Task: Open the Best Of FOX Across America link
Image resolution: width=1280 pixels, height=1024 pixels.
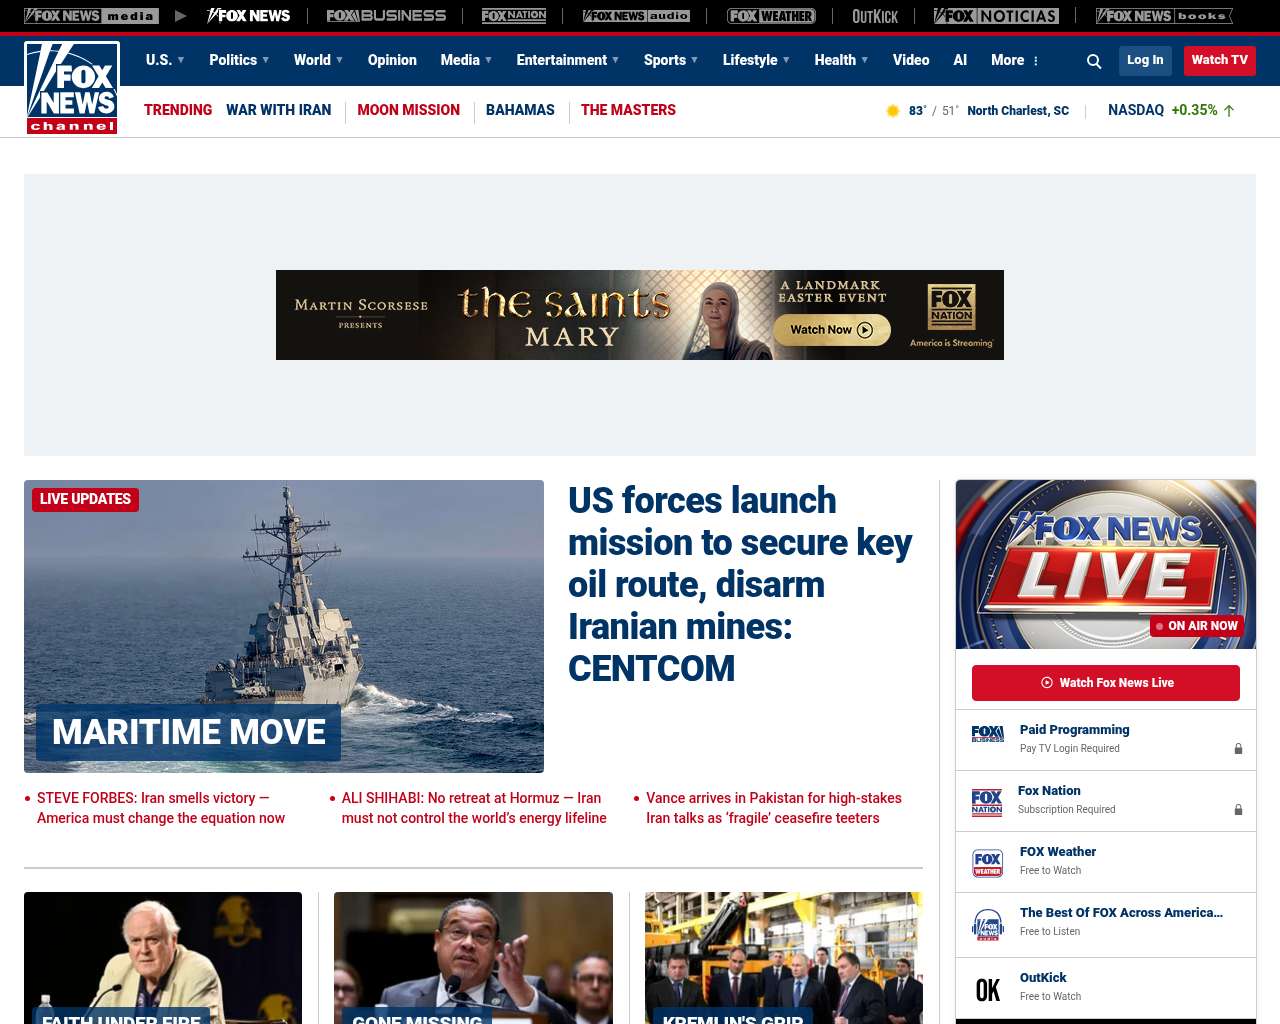Action: (x=1121, y=913)
